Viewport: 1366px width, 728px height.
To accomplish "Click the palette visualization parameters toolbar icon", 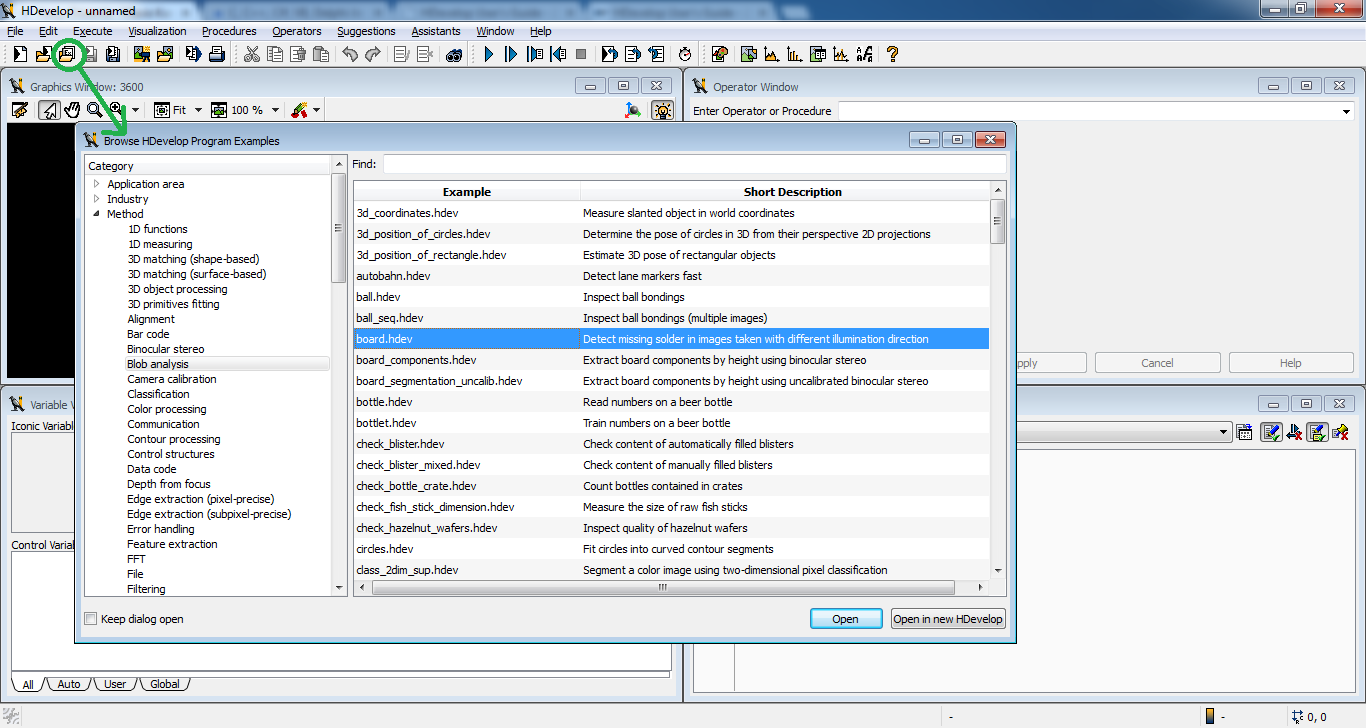I will (720, 54).
